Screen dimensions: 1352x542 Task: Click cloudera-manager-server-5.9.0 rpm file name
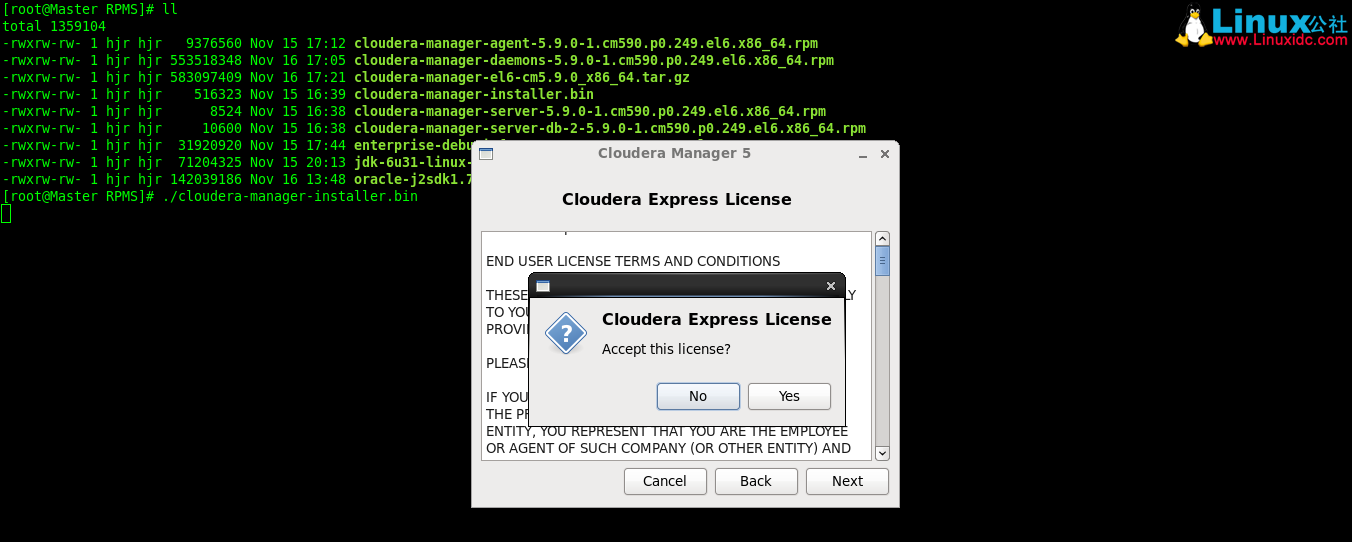click(x=590, y=112)
